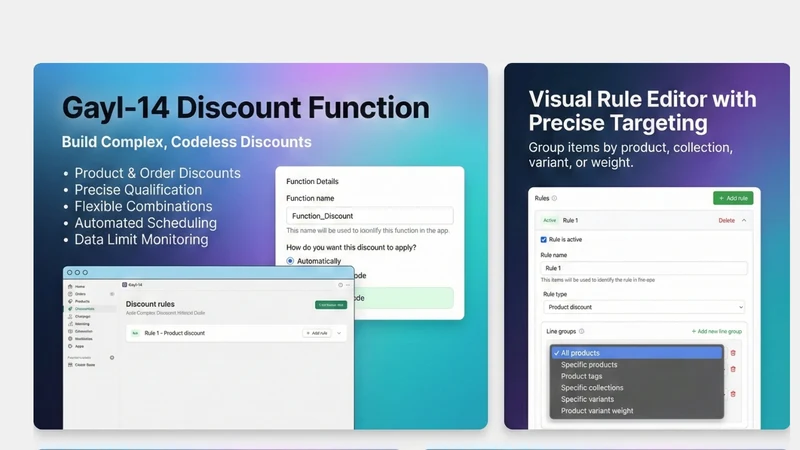This screenshot has height=450, width=800.
Task: Enable the Rule is active checkbox
Action: (543, 239)
